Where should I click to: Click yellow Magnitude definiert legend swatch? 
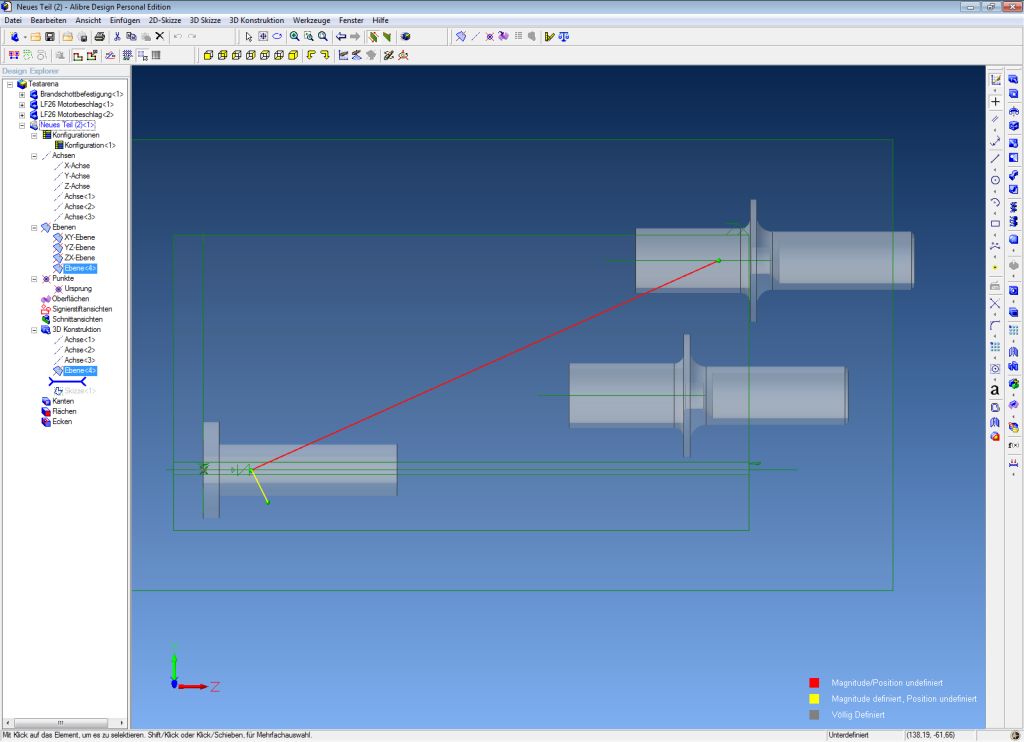(814, 699)
